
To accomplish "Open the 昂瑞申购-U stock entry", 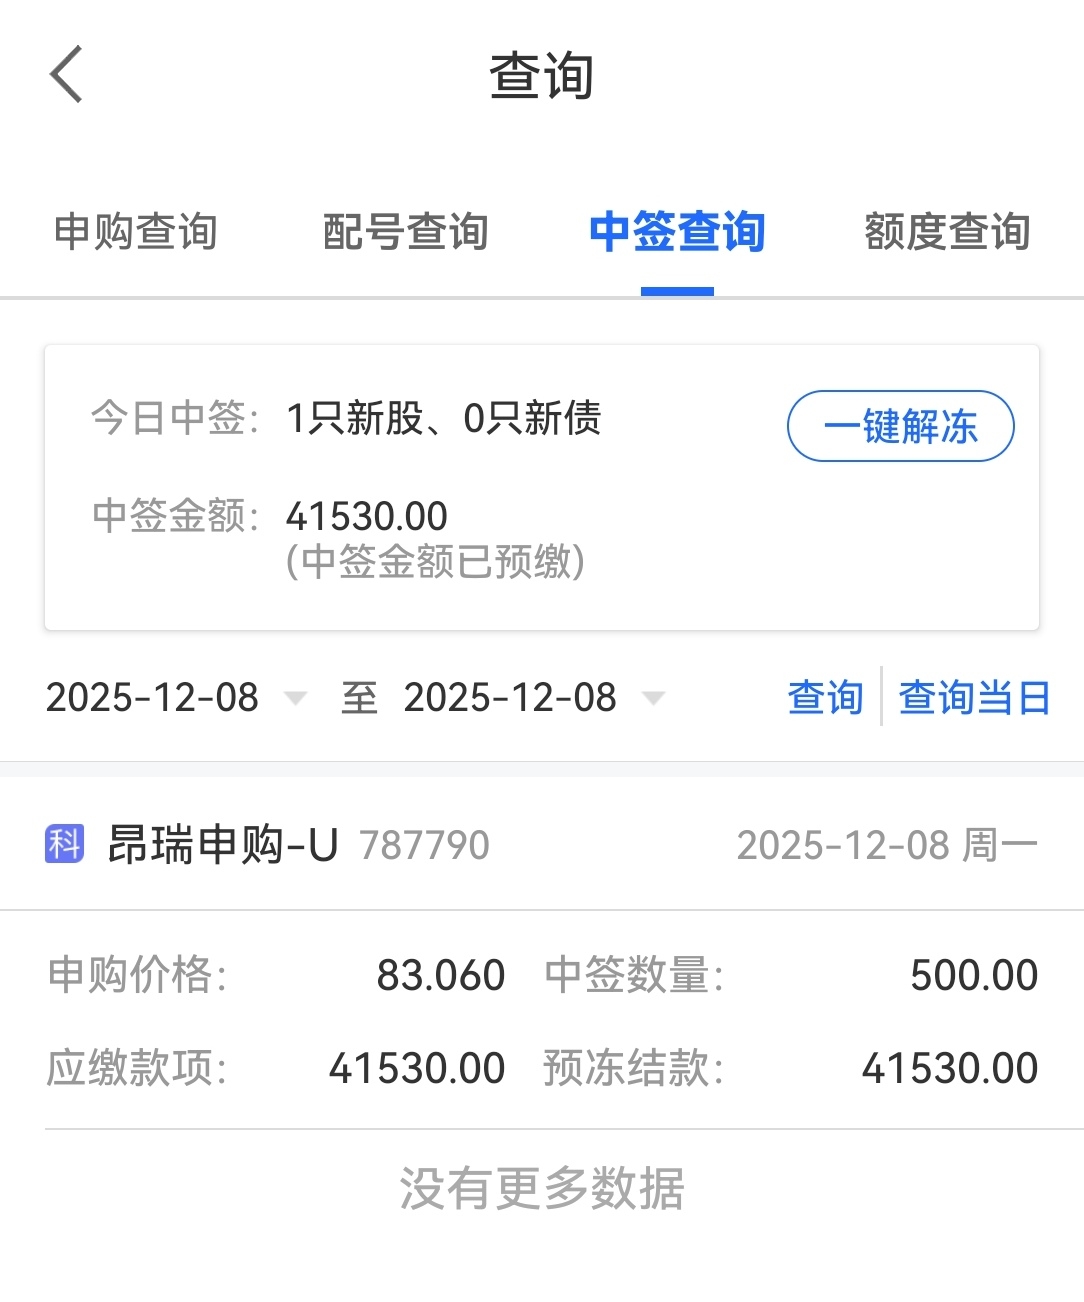I will click(222, 845).
